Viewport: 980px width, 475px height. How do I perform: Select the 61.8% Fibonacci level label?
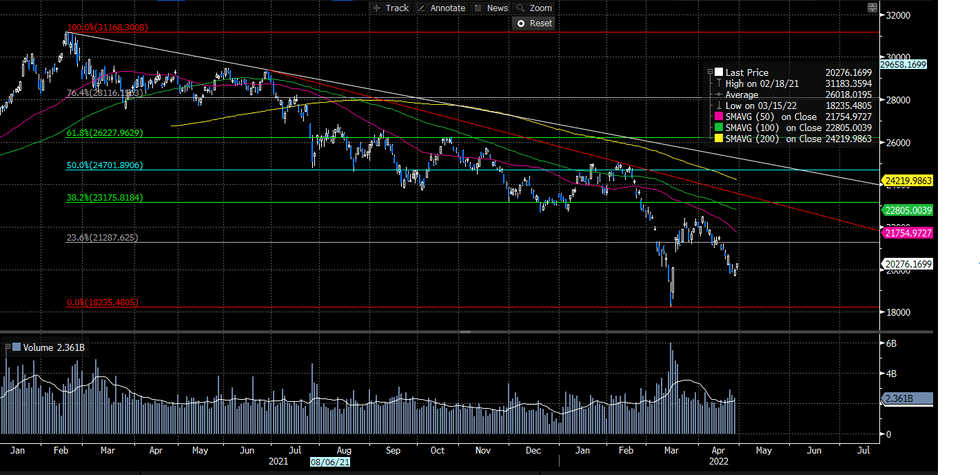[103, 131]
